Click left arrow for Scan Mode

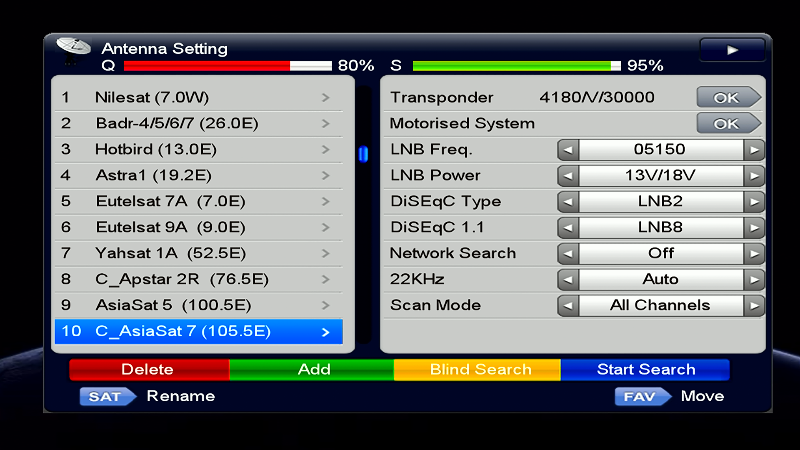click(568, 306)
